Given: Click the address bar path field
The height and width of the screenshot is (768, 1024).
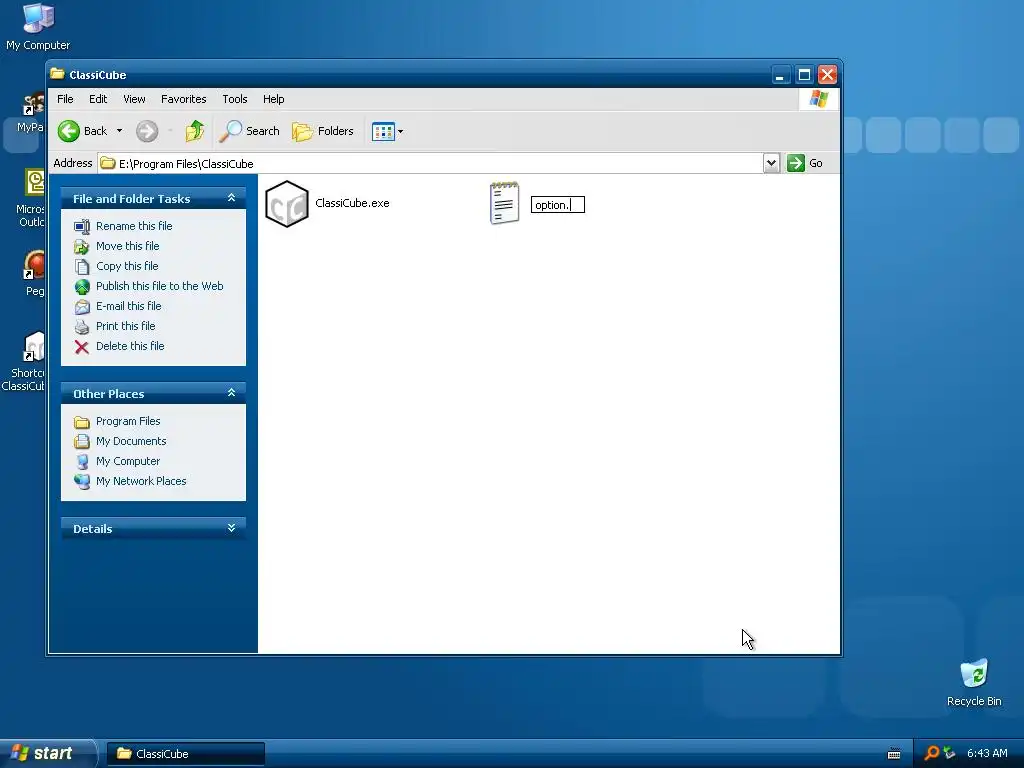Looking at the screenshot, I should (x=430, y=163).
